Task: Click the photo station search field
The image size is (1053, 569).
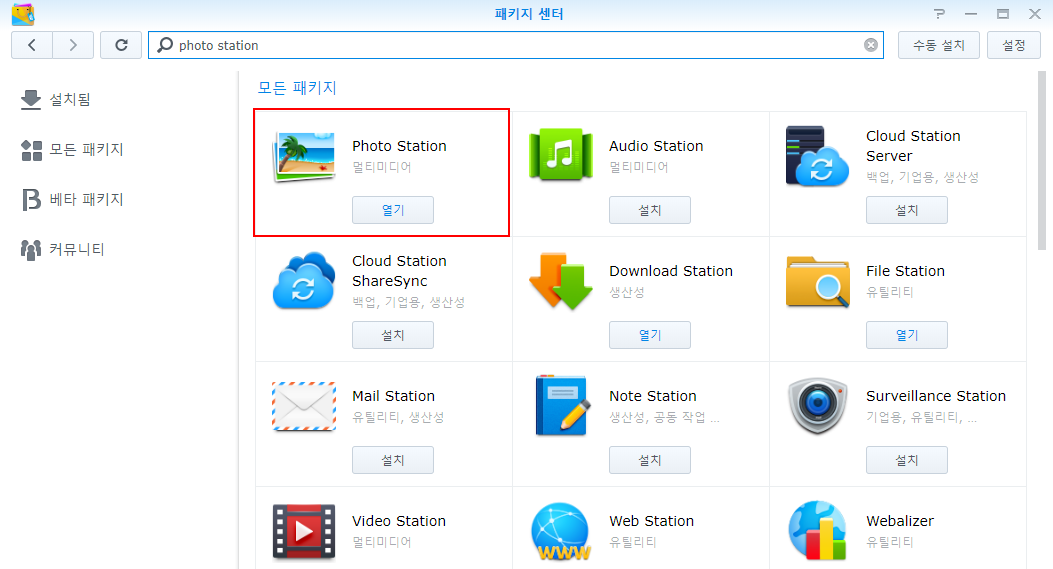Action: click(x=515, y=45)
